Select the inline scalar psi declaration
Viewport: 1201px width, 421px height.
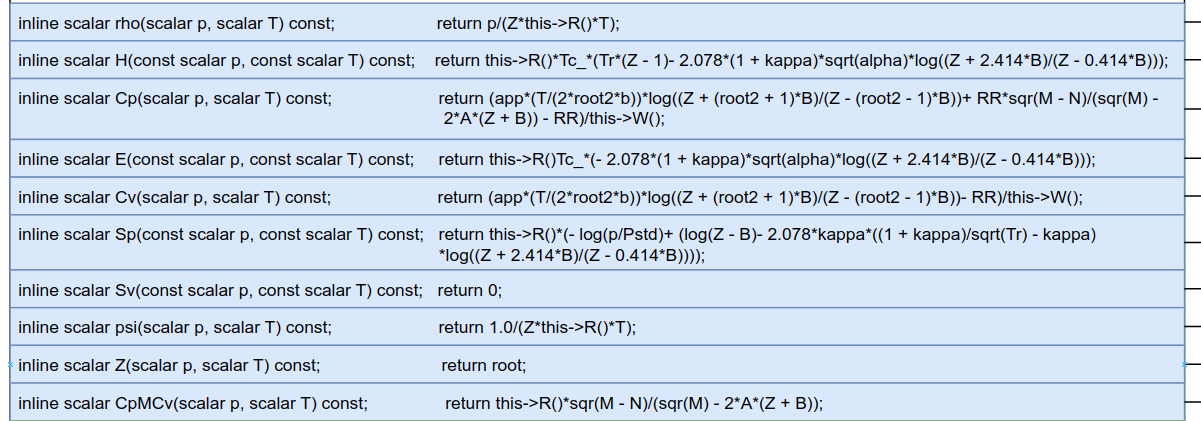click(175, 327)
